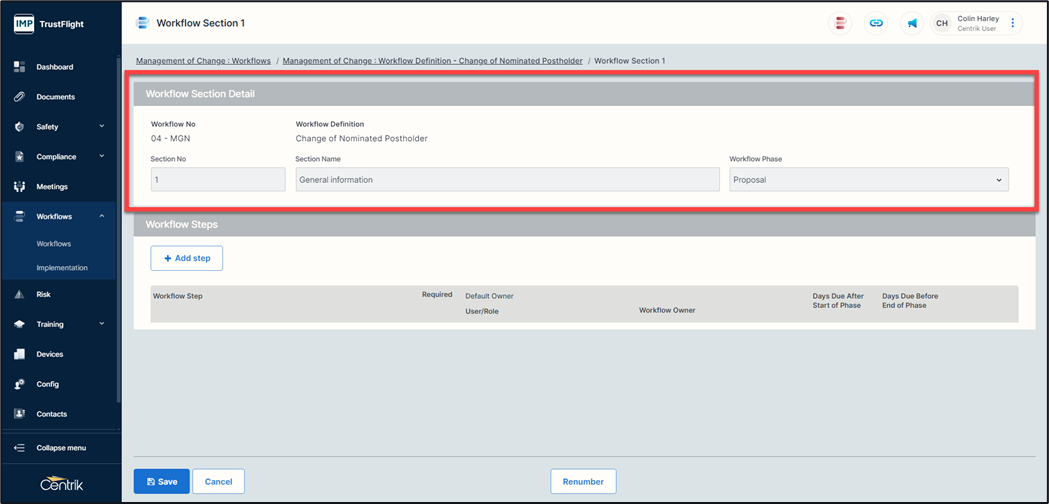Expand the Compliance sidebar section
This screenshot has width=1049, height=504.
pos(60,157)
